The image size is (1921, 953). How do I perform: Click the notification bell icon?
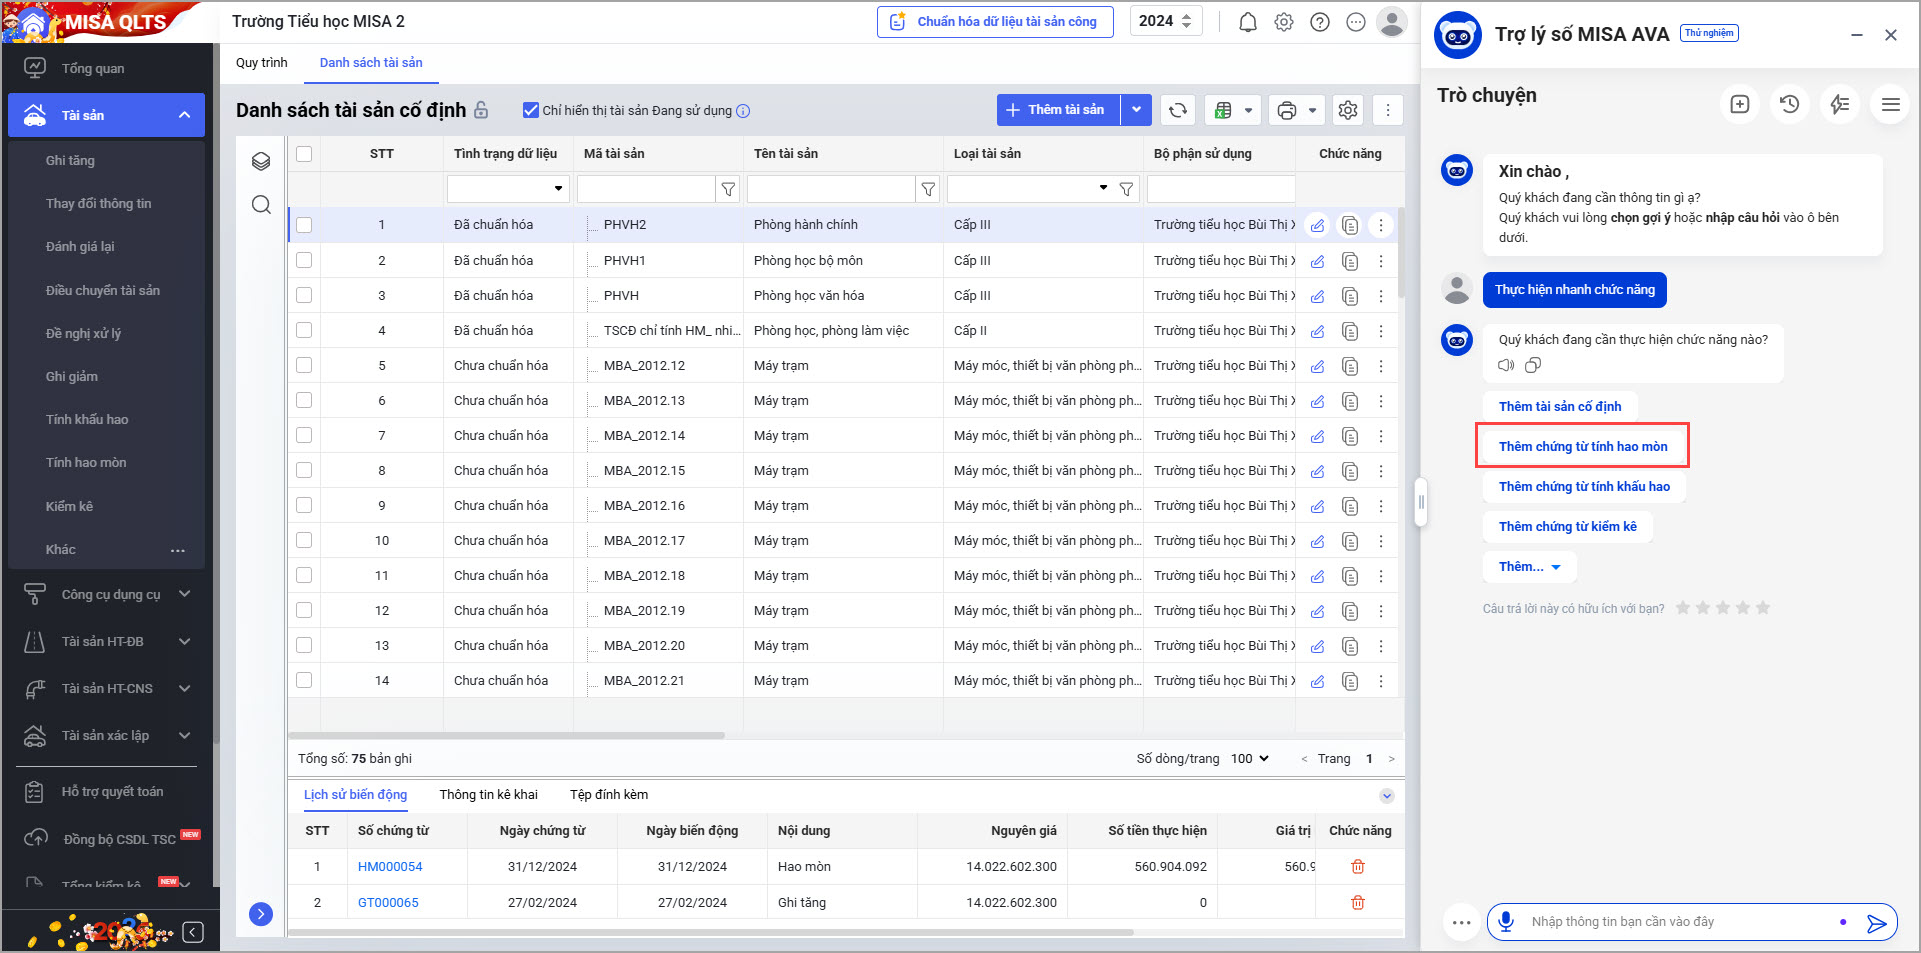click(1247, 22)
